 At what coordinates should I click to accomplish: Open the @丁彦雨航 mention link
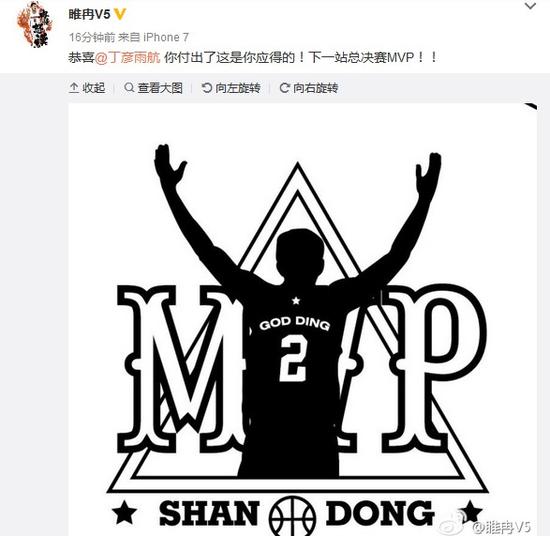coord(128,57)
